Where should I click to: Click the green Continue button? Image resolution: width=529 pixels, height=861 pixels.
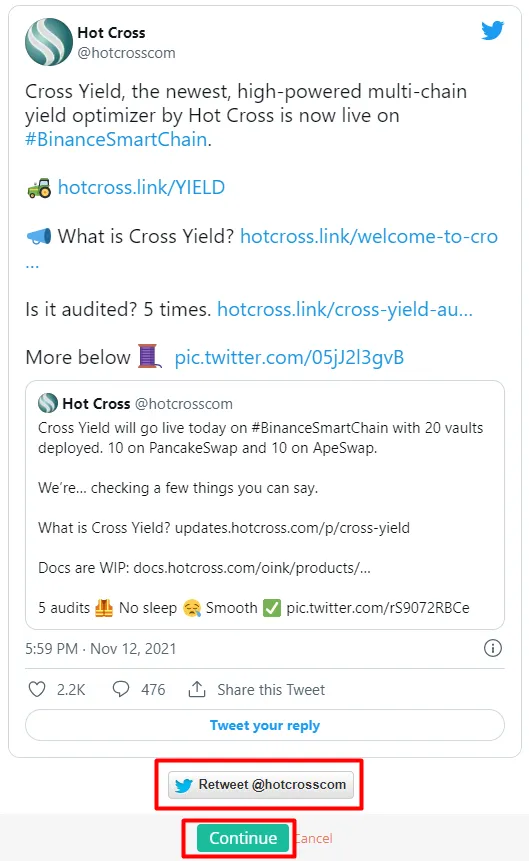coord(243,838)
